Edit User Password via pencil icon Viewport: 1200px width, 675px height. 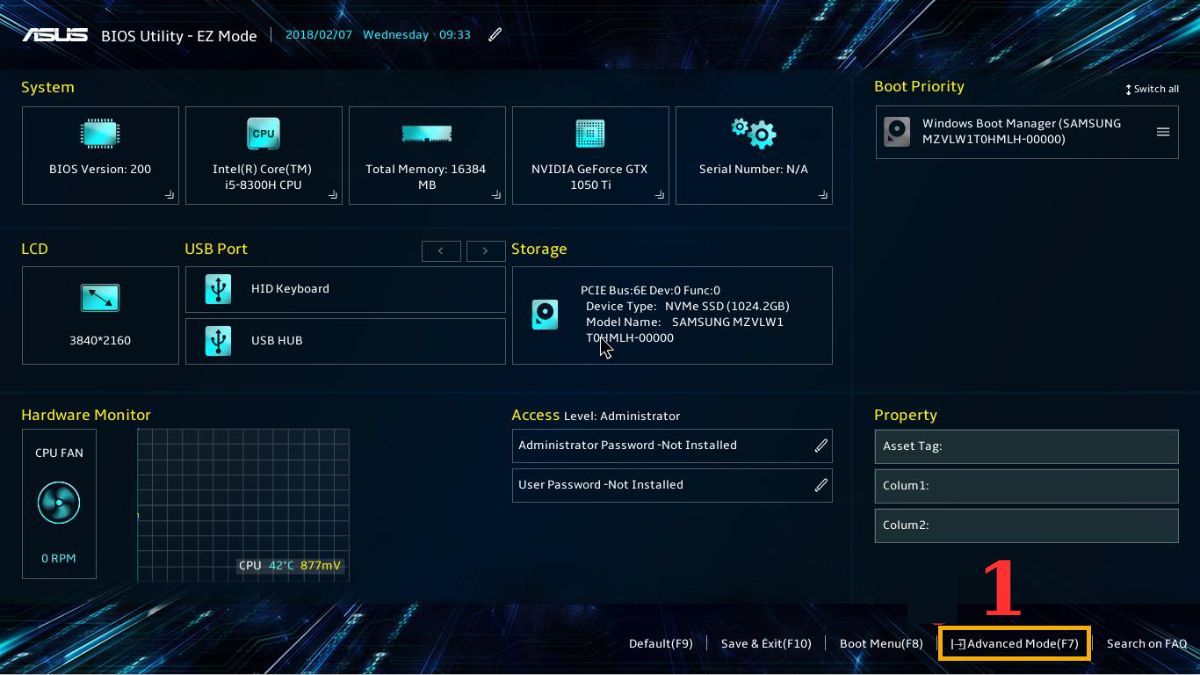(821, 485)
